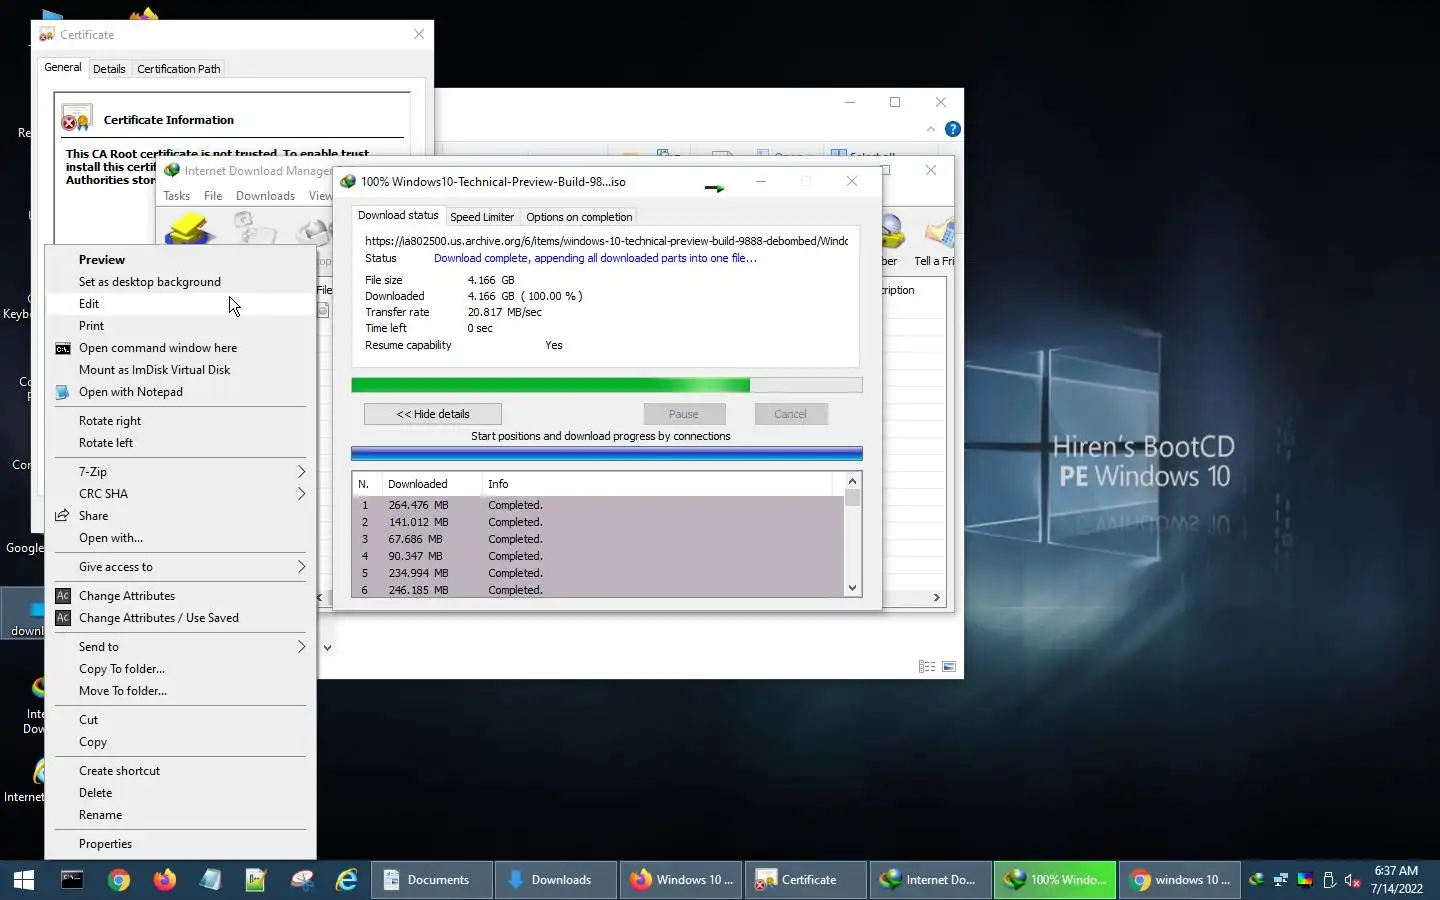This screenshot has width=1440, height=900.
Task: Choose Set as desktop background
Action: coord(181,282)
